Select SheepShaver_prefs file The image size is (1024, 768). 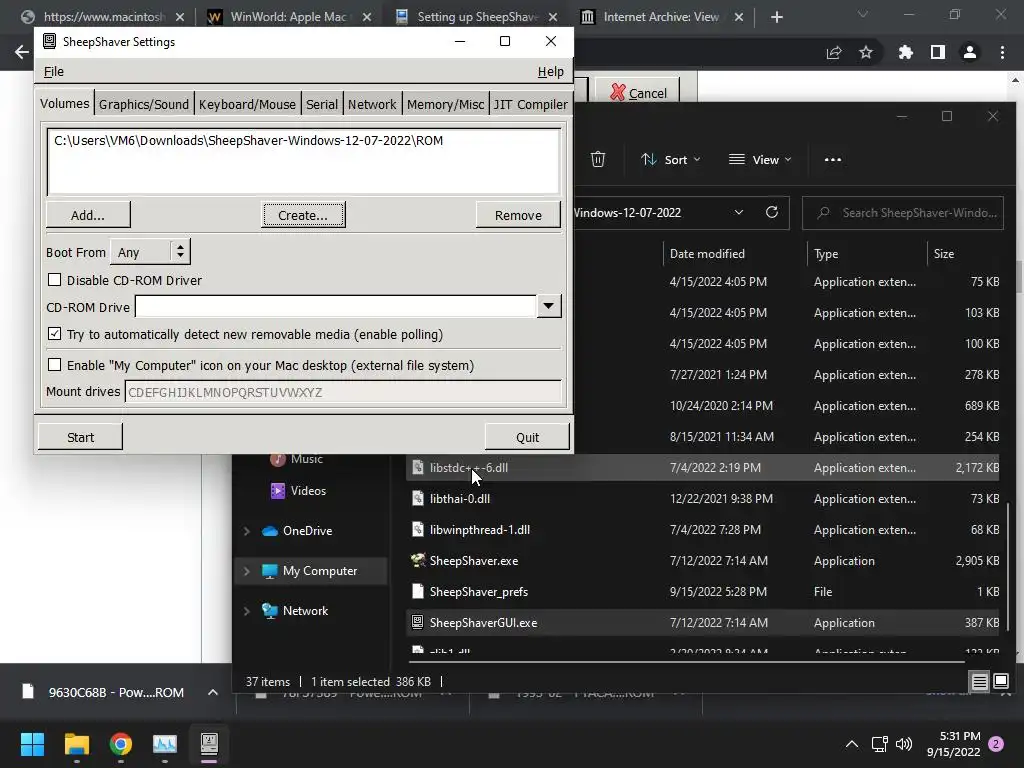coord(703,592)
